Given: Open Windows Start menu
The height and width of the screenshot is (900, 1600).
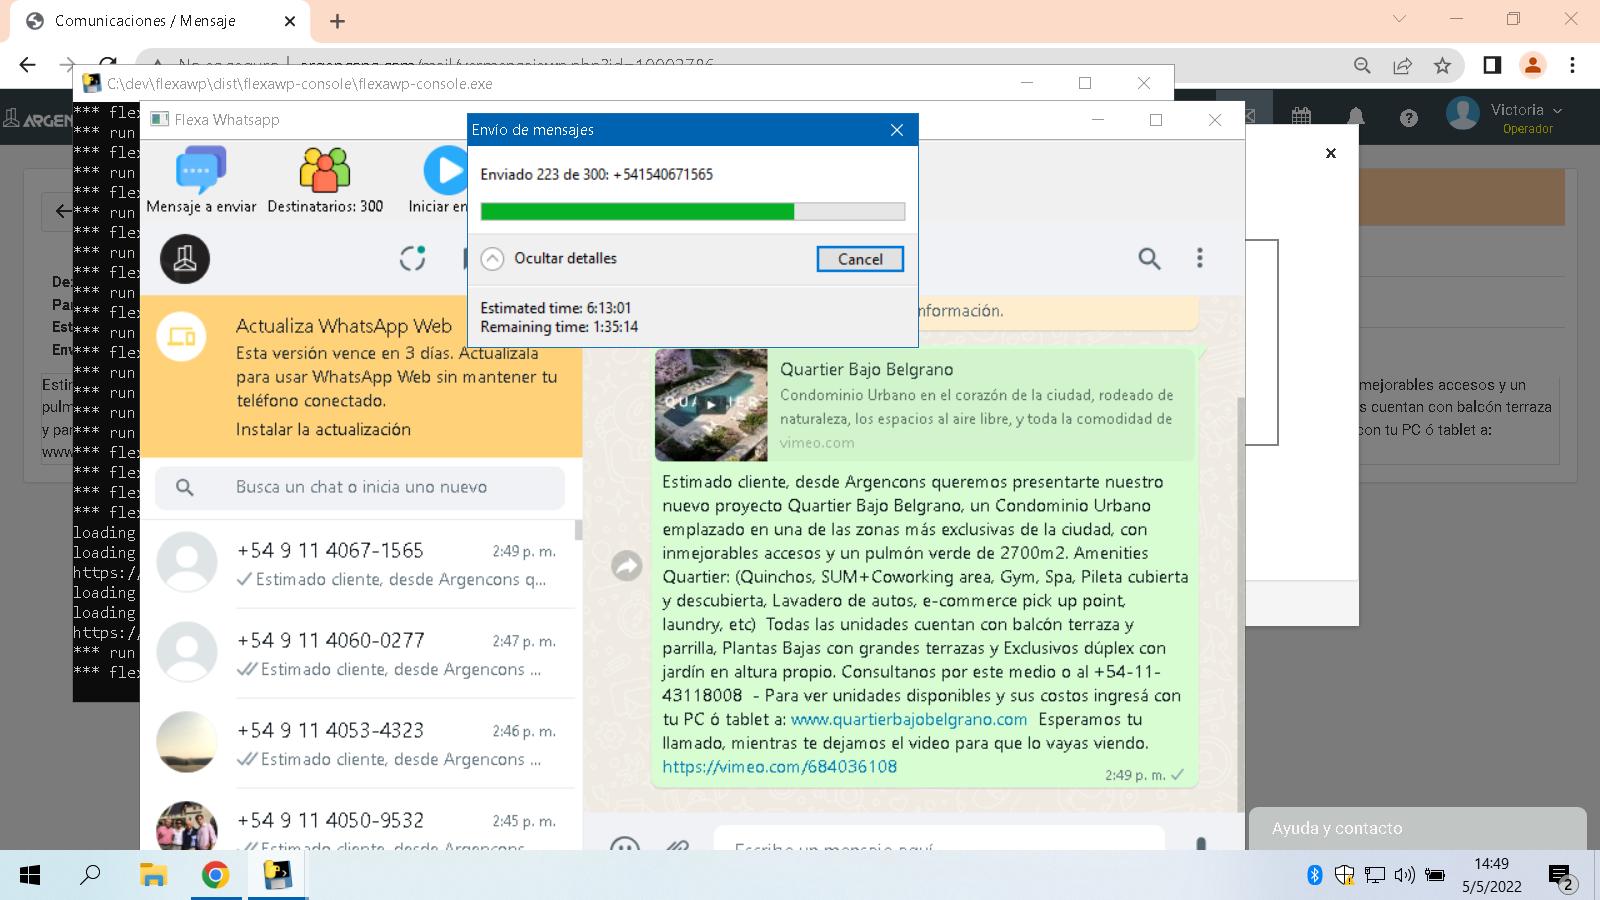Looking at the screenshot, I should [30, 876].
